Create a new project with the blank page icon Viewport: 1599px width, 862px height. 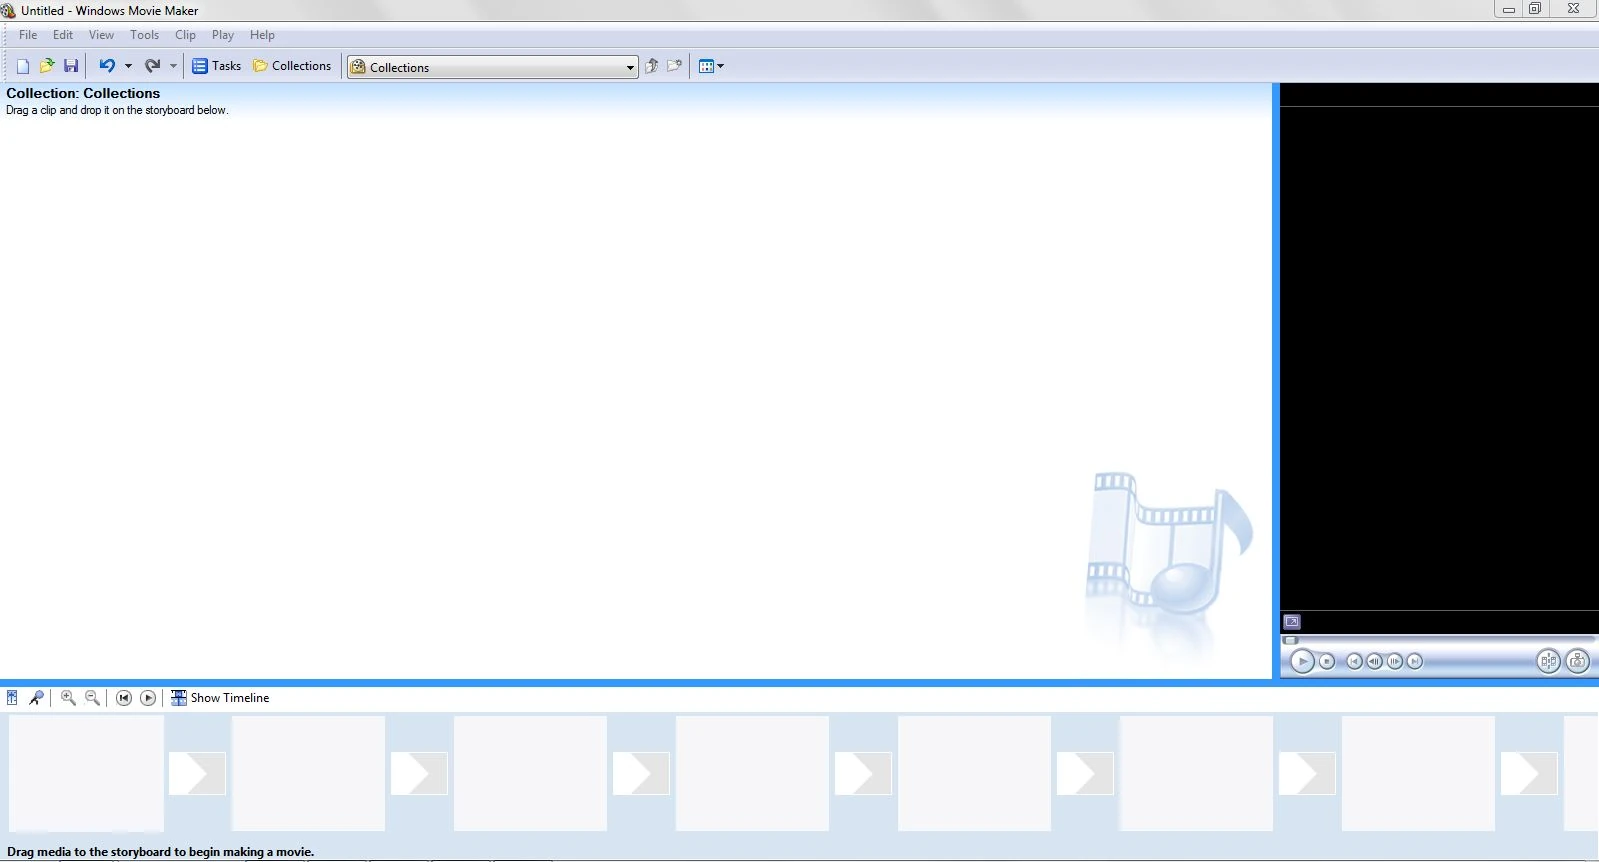[x=23, y=66]
